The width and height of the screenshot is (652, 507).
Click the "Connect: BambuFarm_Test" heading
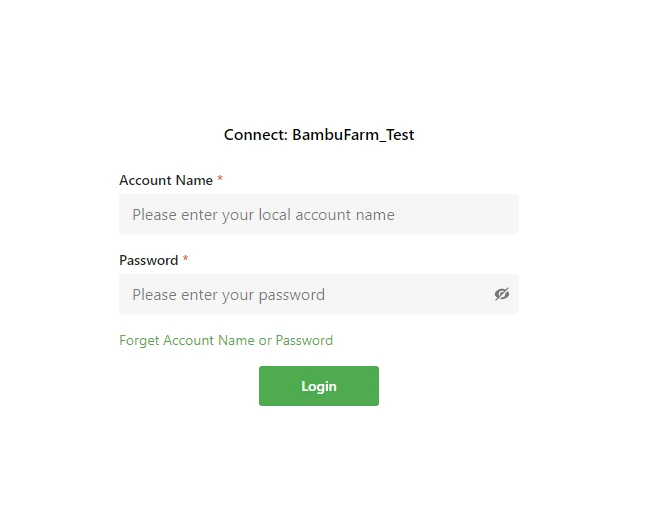click(x=319, y=135)
